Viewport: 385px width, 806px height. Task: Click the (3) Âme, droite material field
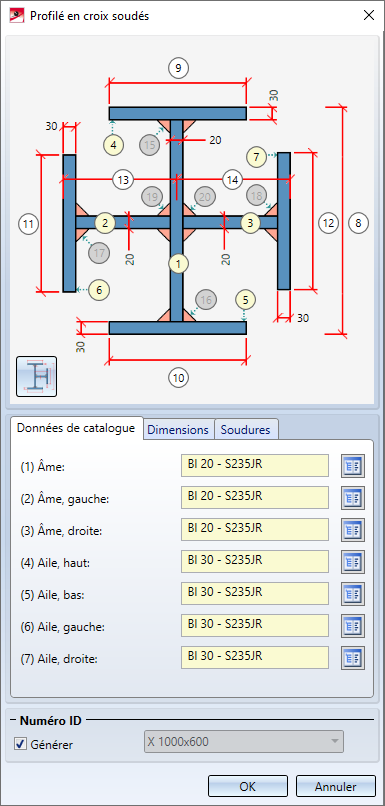(255, 529)
